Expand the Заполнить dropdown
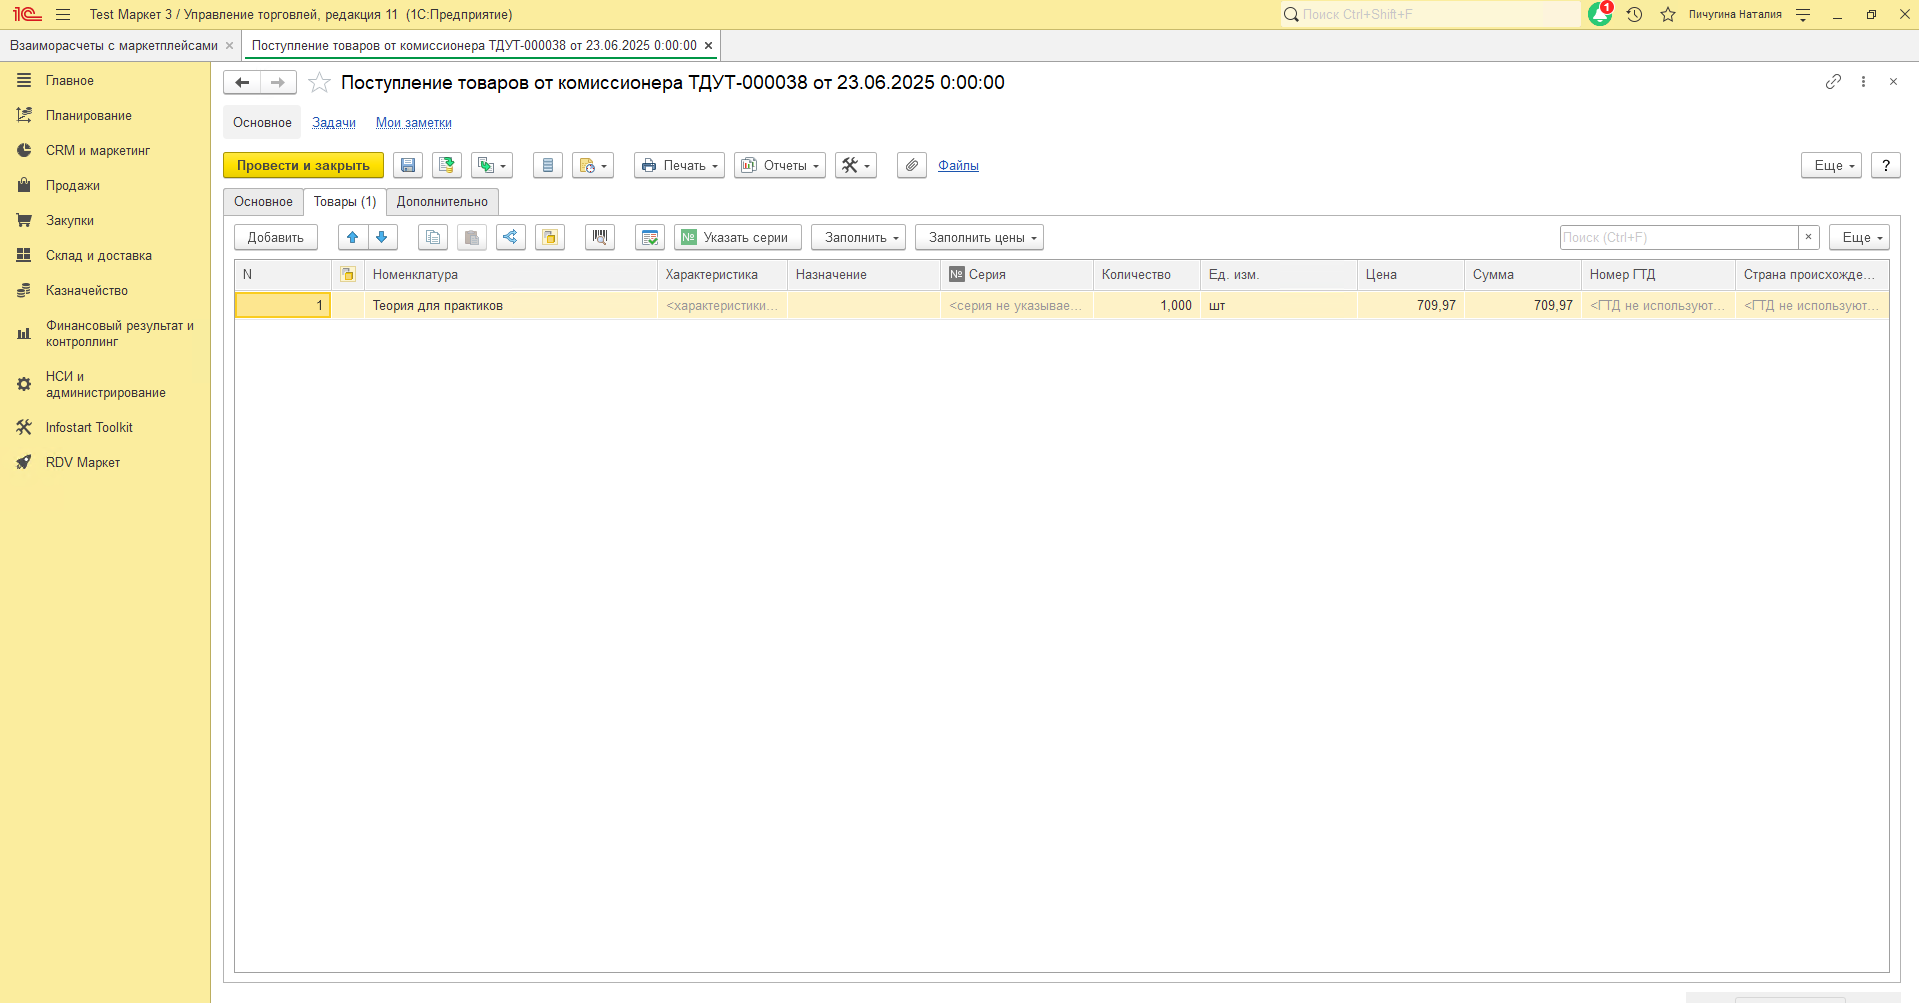Screen dimensions: 1919x1003 point(858,237)
